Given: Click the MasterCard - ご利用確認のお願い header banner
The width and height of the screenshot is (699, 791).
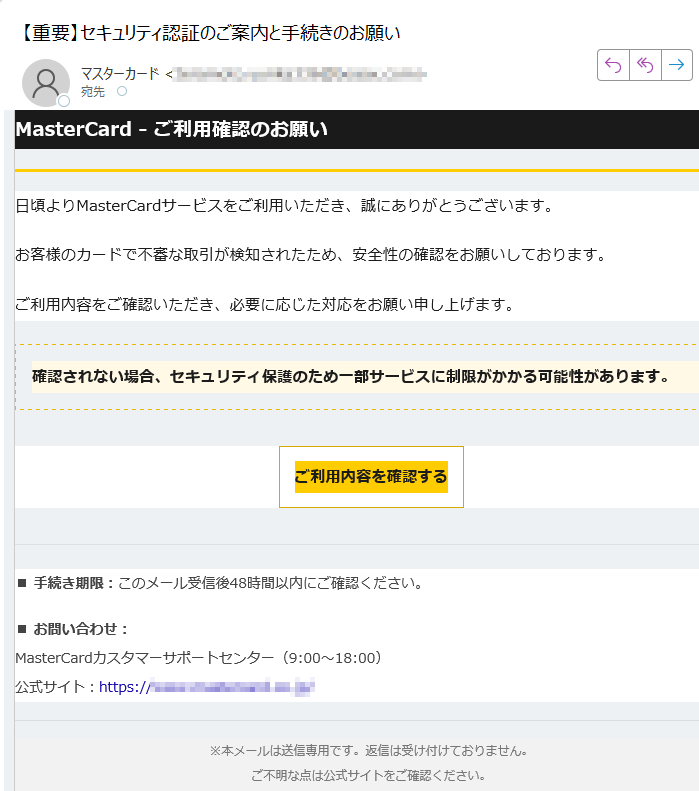Looking at the screenshot, I should (x=357, y=129).
